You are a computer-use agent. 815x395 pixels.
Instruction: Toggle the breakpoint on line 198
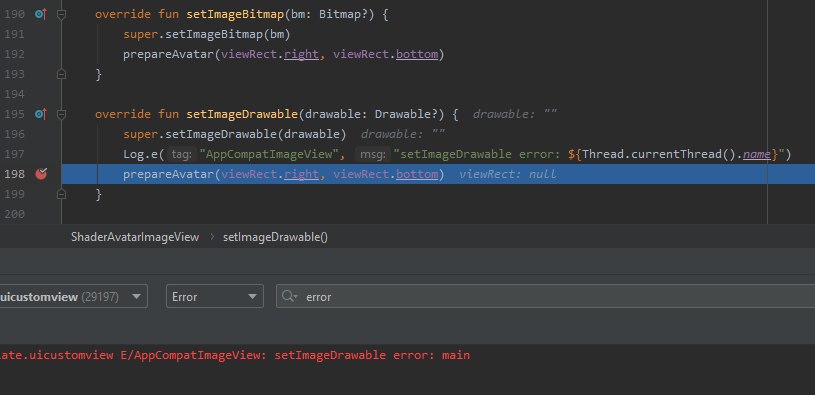pyautogui.click(x=41, y=174)
